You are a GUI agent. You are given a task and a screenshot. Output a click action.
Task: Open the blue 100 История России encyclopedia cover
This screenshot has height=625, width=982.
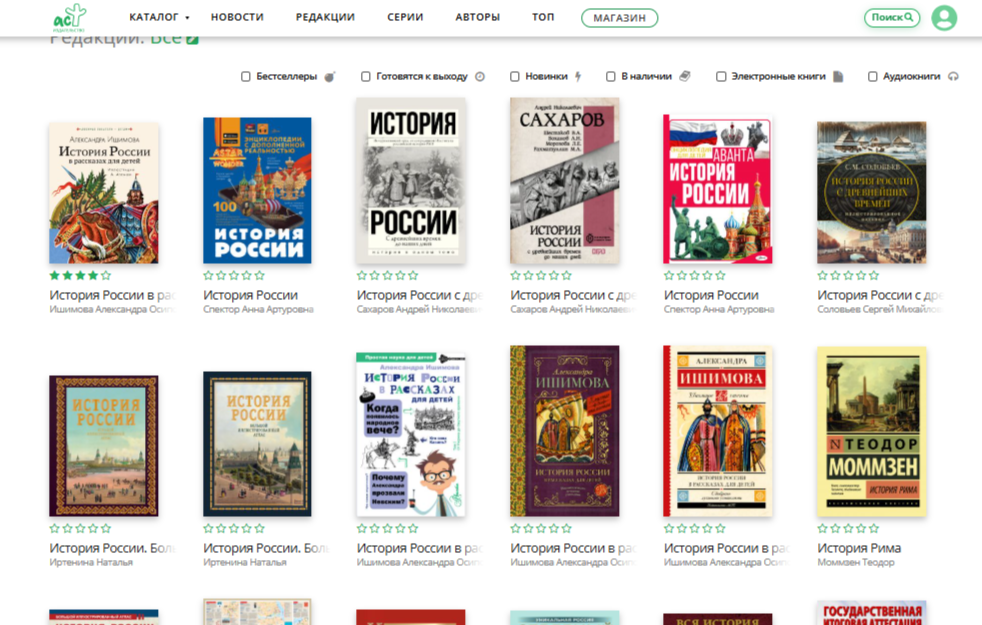(257, 190)
